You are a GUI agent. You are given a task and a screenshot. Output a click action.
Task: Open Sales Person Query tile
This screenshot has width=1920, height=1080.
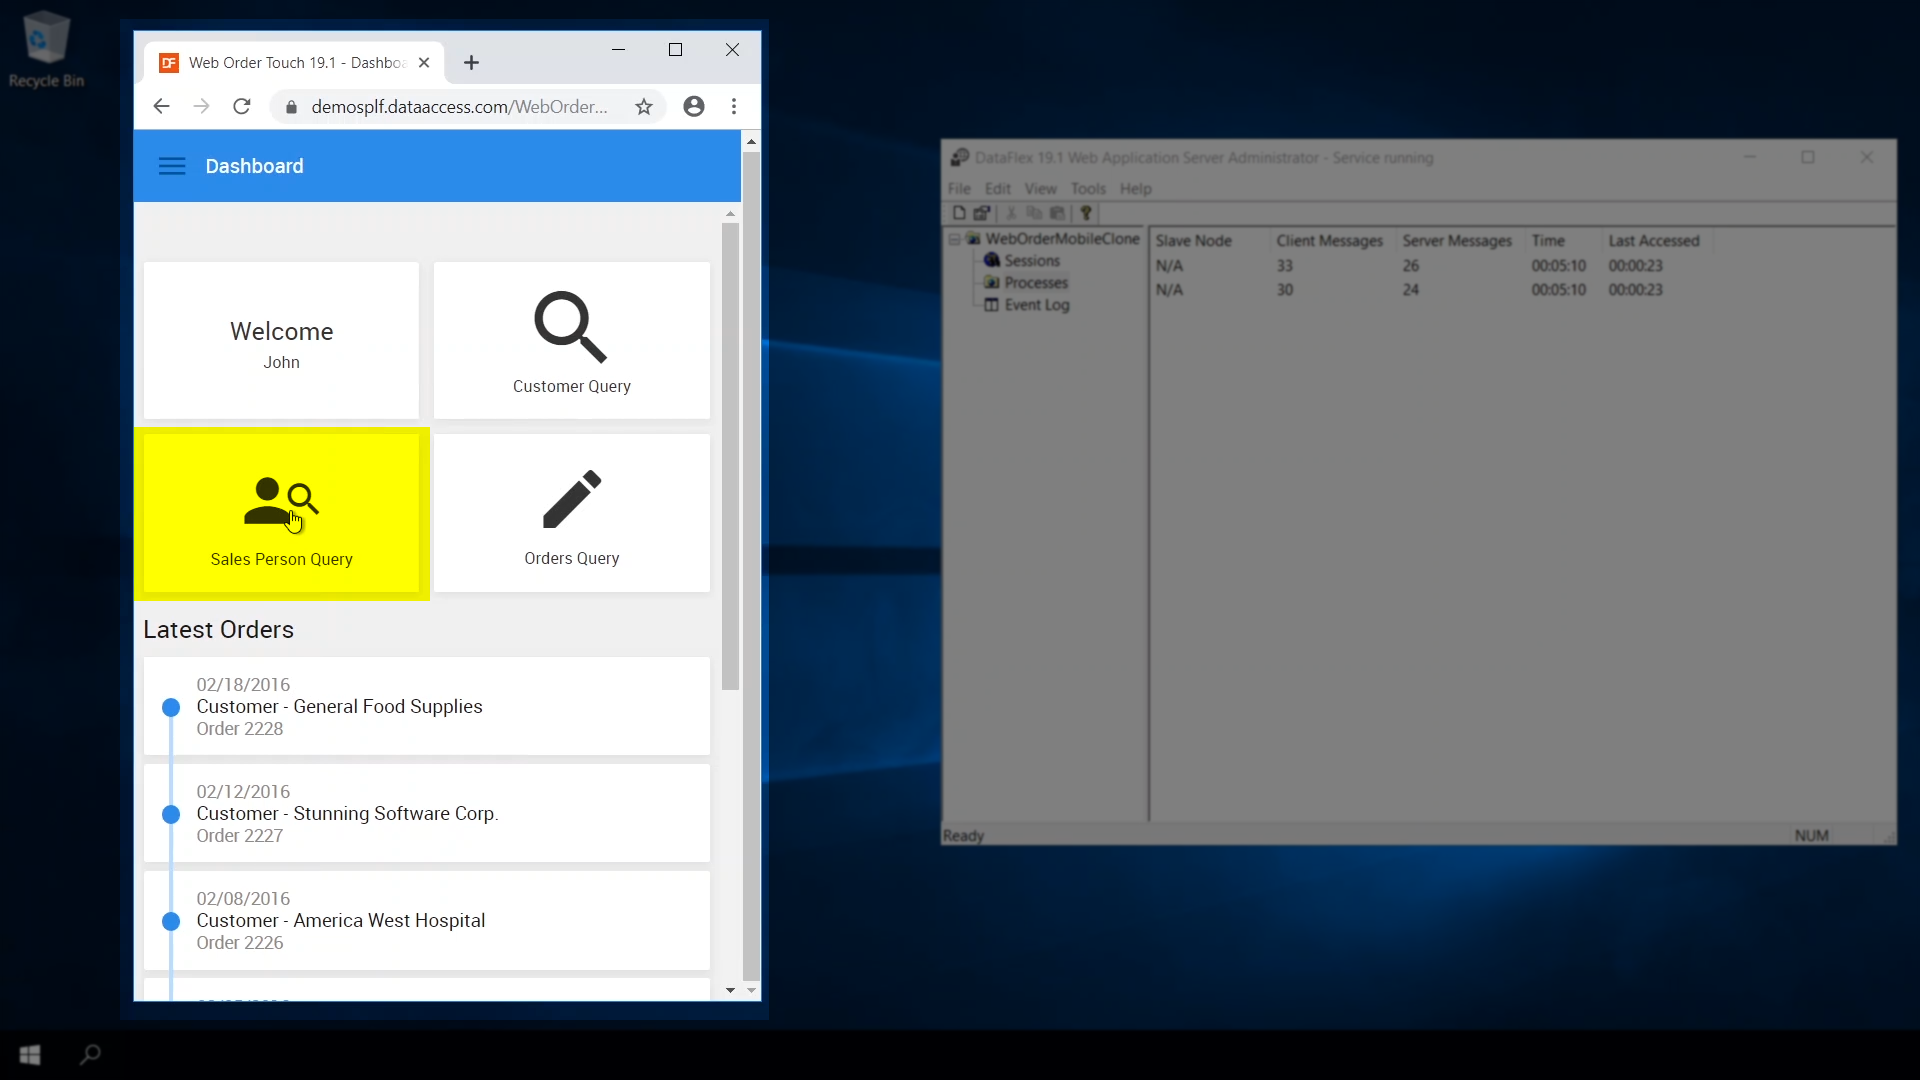[281, 514]
